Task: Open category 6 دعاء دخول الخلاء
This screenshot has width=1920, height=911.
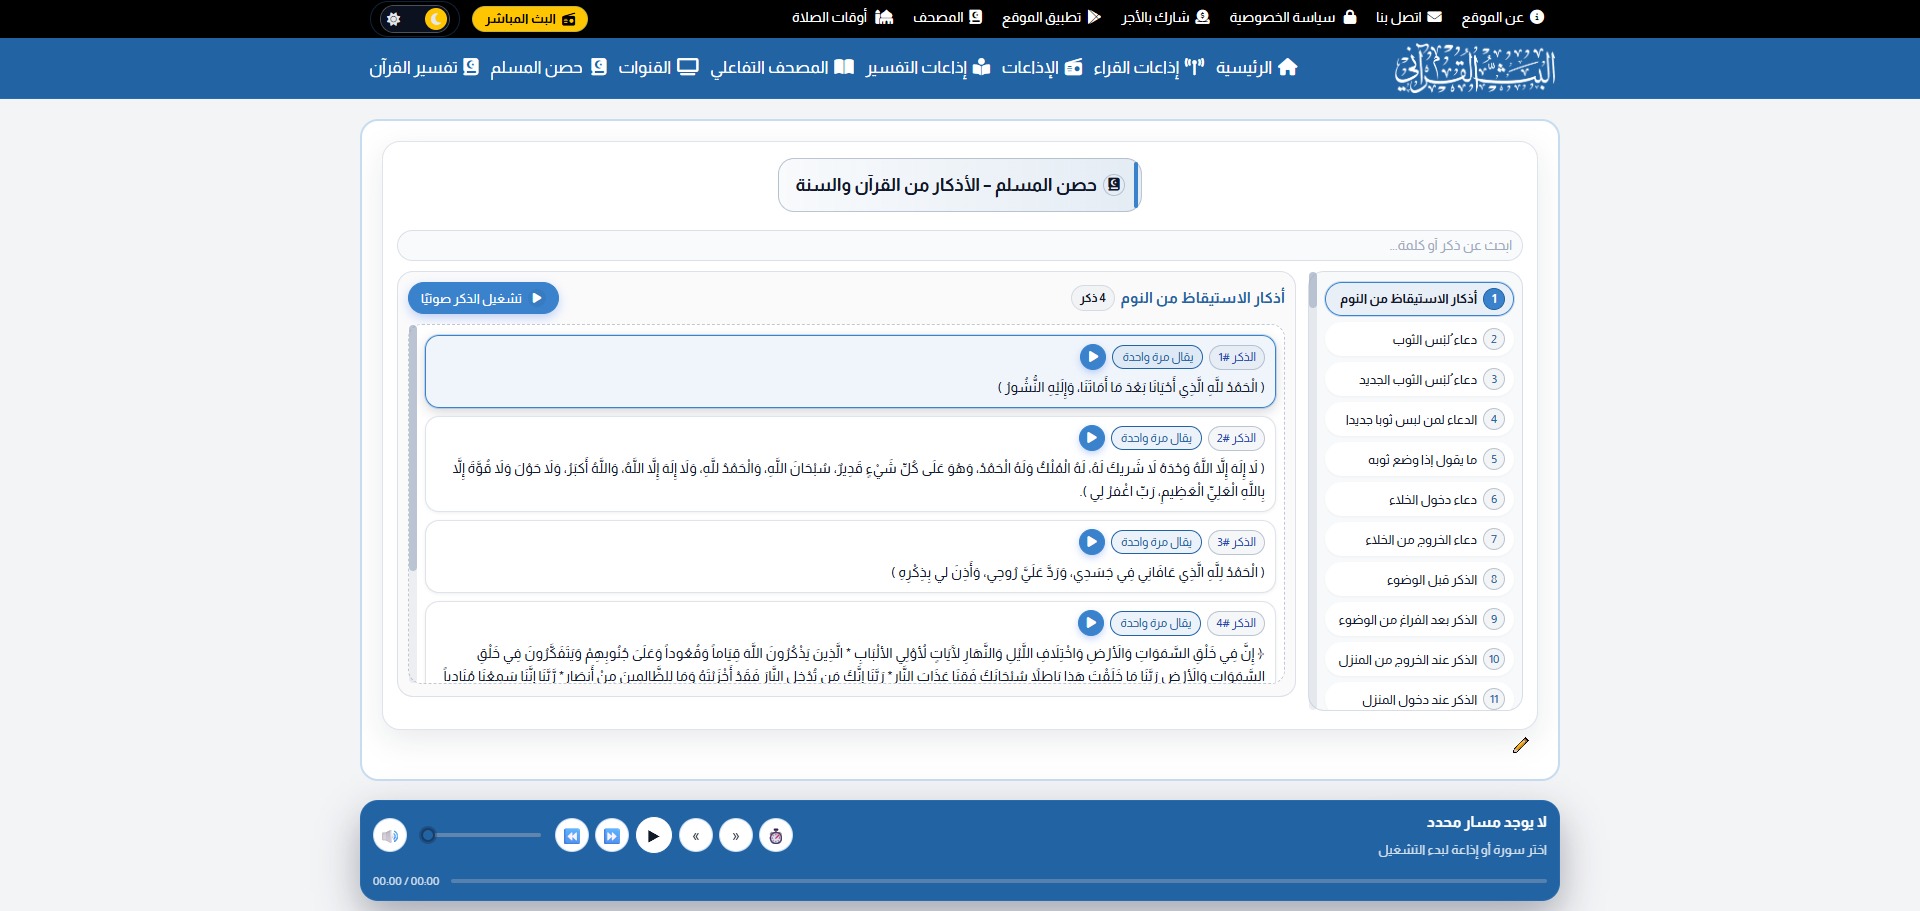Action: (x=1419, y=500)
